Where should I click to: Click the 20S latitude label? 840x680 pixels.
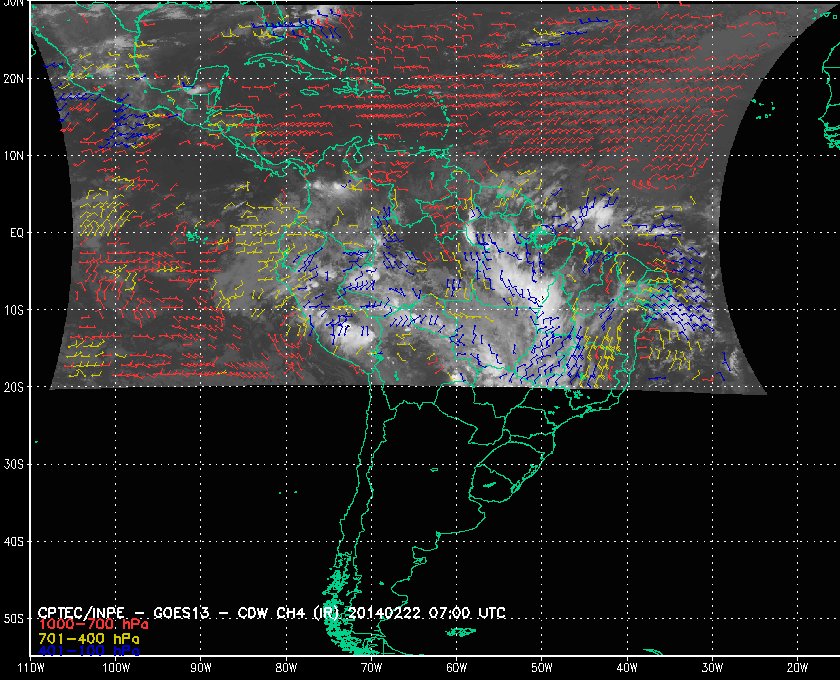pos(14,387)
